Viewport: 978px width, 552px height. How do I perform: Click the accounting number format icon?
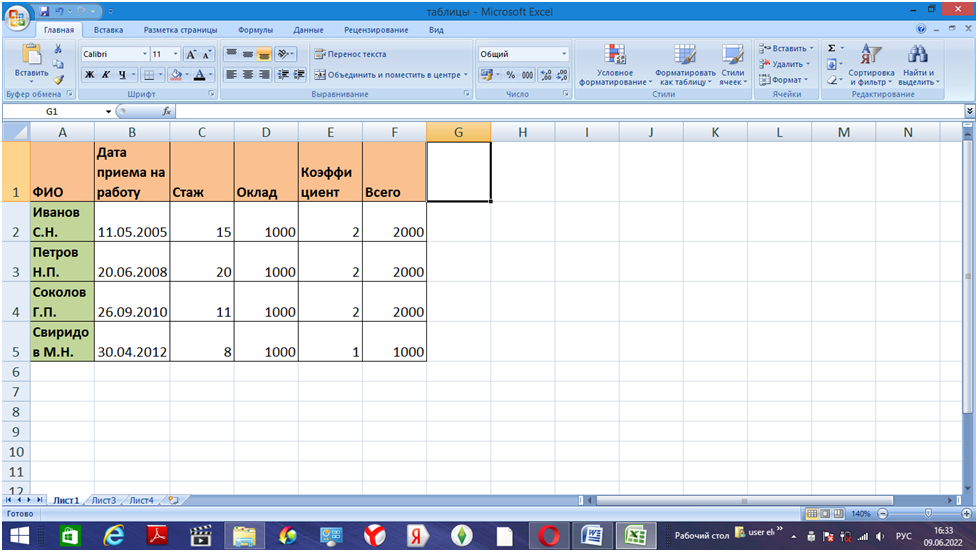[x=487, y=75]
